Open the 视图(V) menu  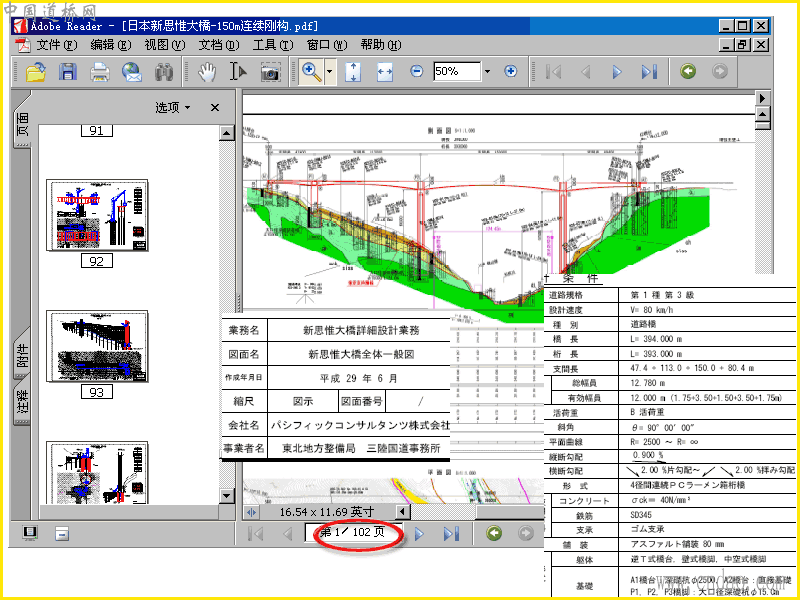pos(164,45)
